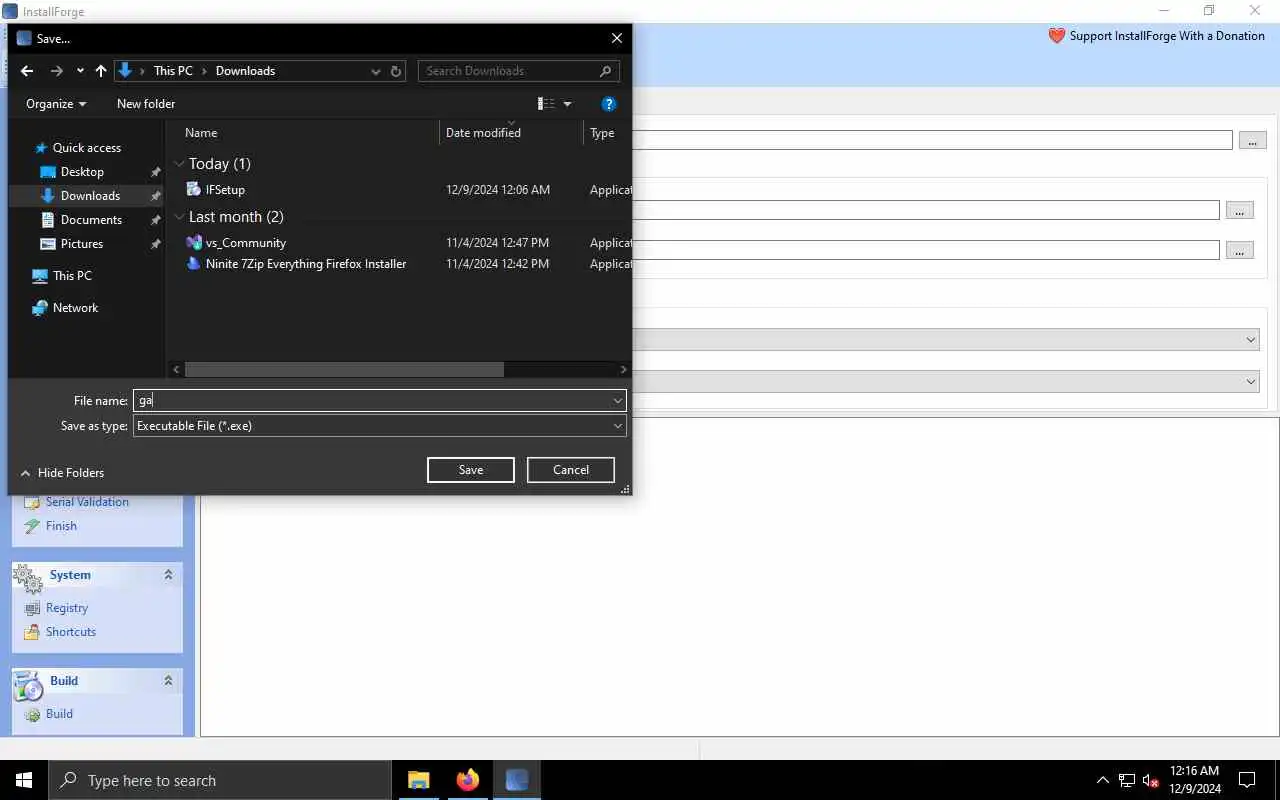Select the IFSetup file
The image size is (1280, 800).
pyautogui.click(x=225, y=190)
